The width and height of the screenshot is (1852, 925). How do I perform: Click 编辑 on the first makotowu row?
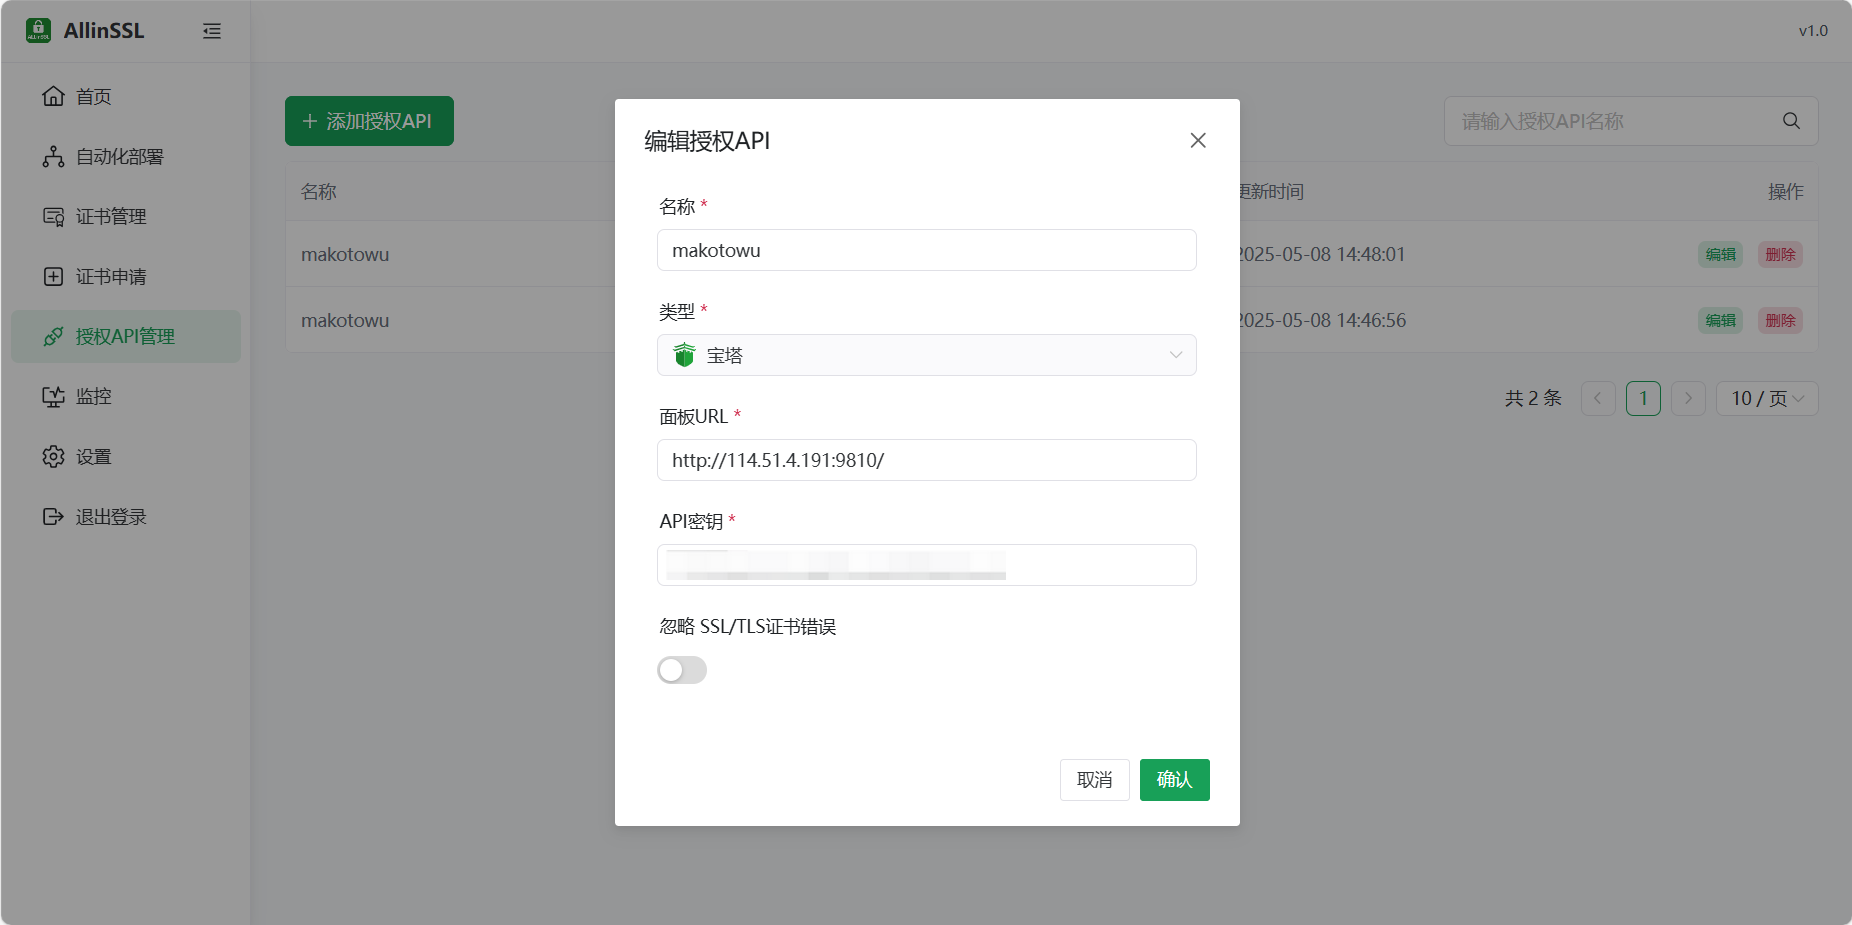tap(1720, 254)
